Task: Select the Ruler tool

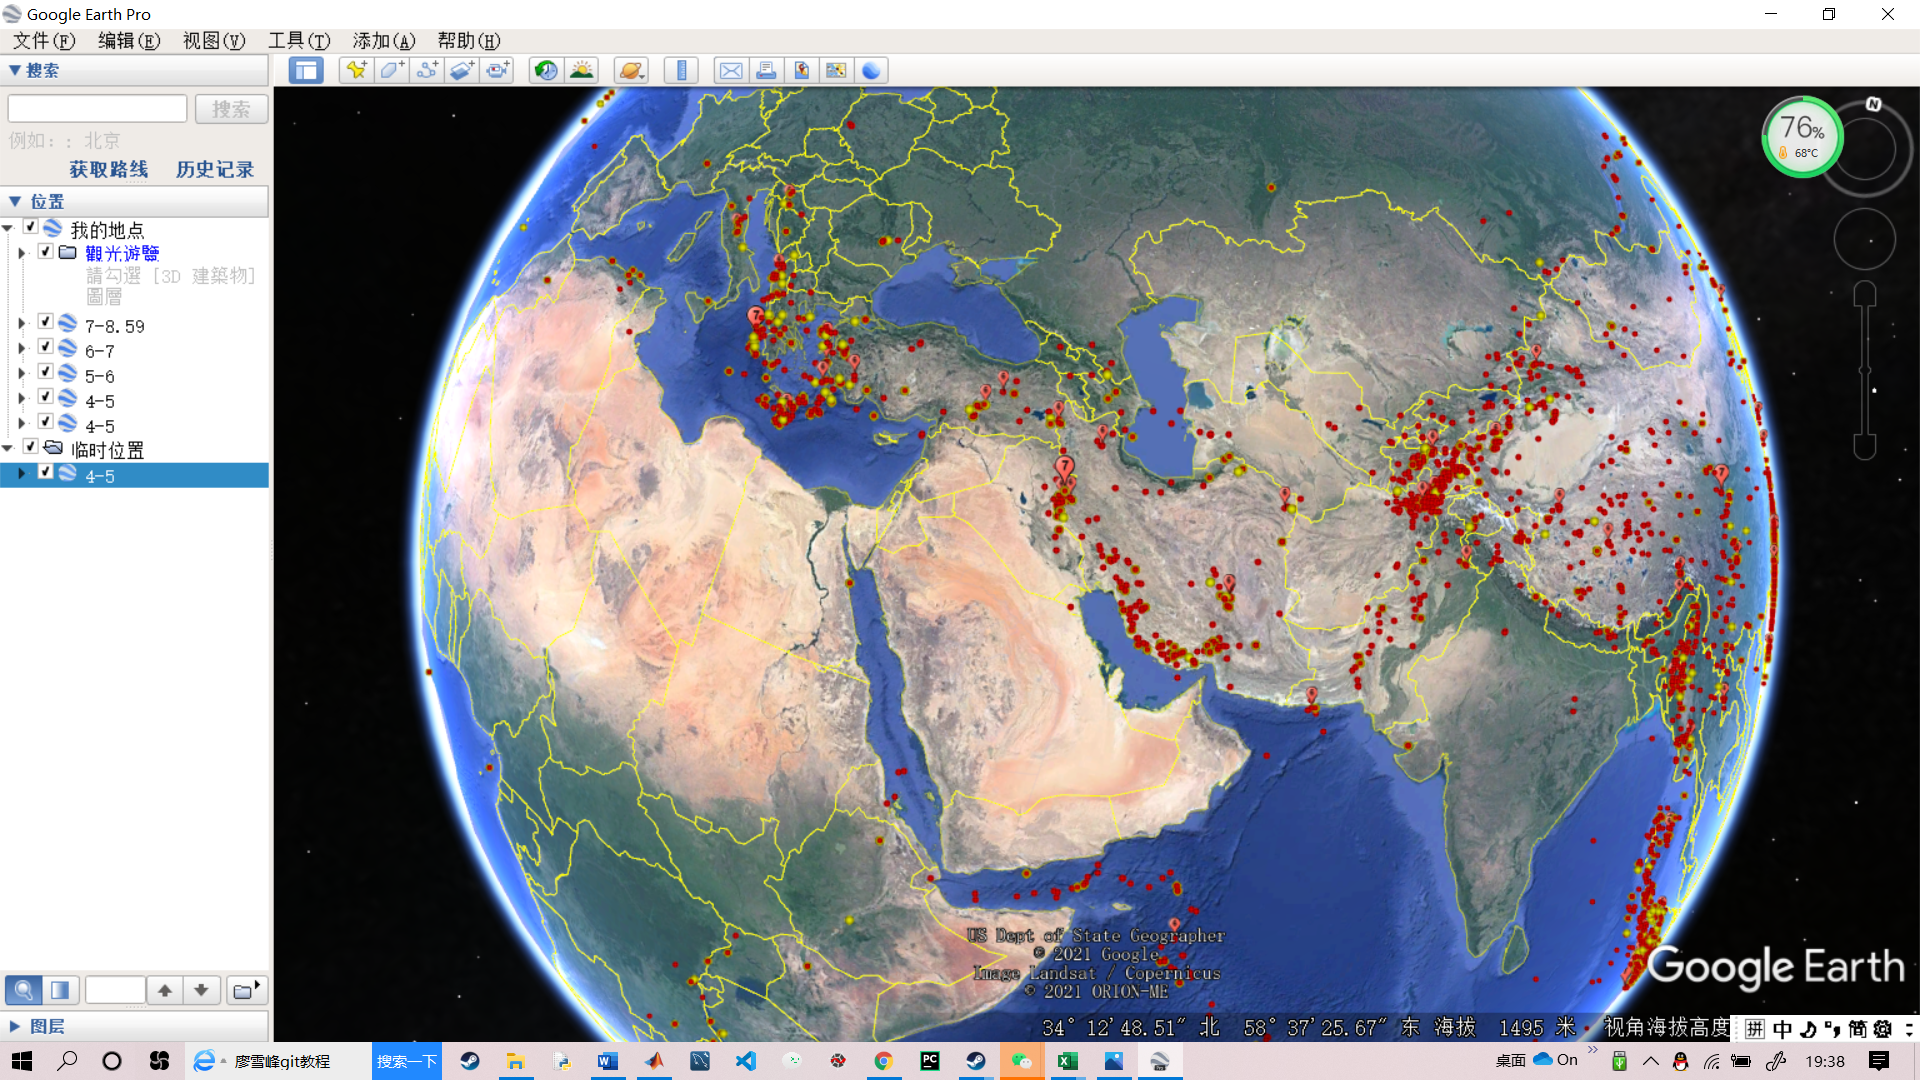Action: (x=681, y=70)
